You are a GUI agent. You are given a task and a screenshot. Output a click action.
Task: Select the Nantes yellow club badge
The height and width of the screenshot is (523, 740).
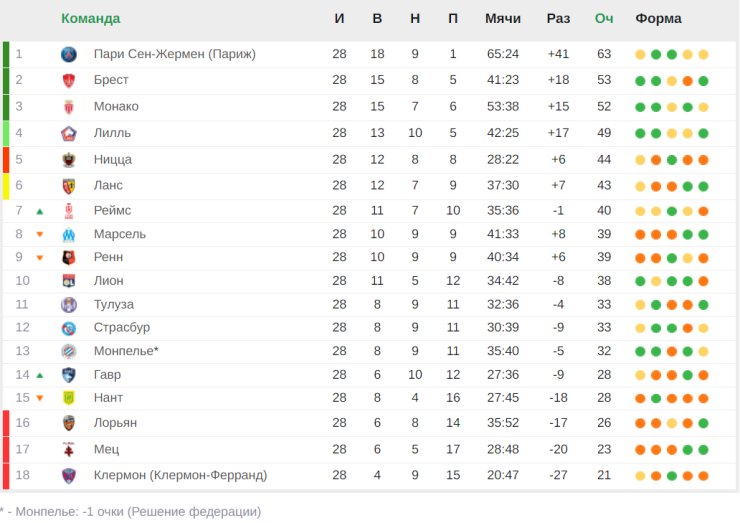tap(69, 398)
